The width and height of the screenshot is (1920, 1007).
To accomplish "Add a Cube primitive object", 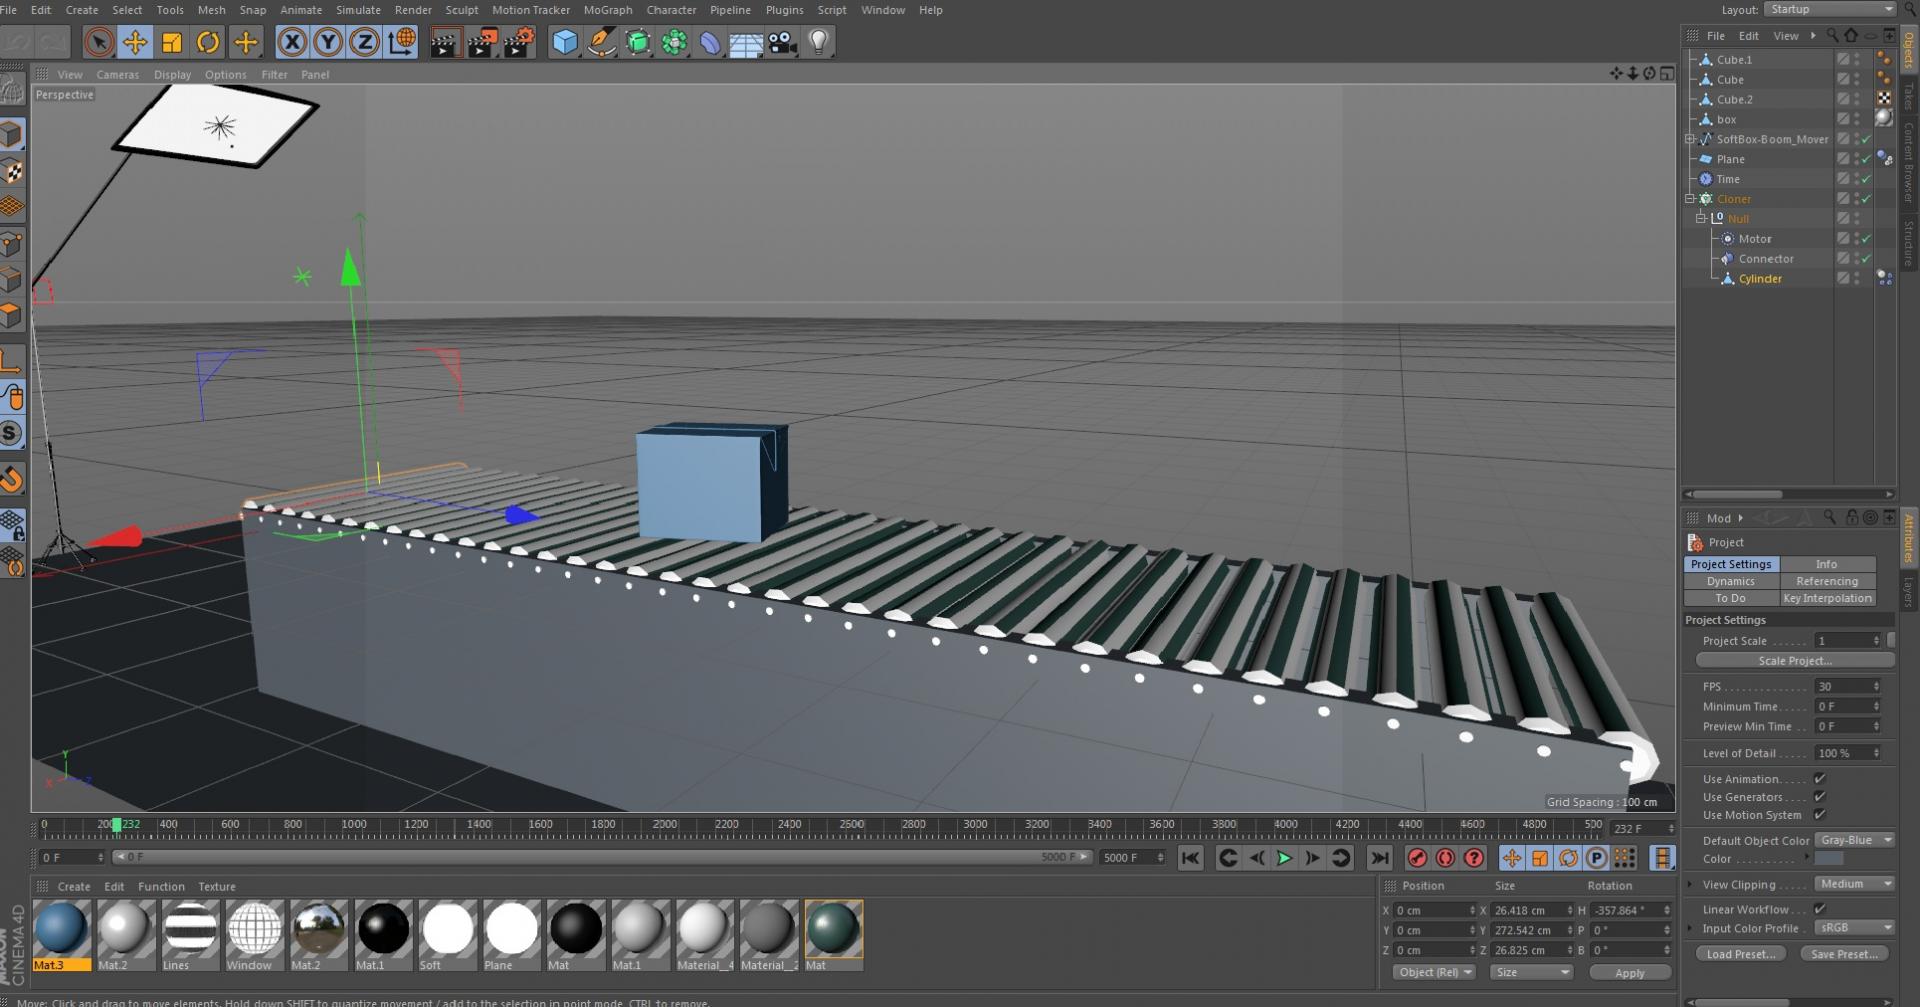I will pyautogui.click(x=565, y=42).
